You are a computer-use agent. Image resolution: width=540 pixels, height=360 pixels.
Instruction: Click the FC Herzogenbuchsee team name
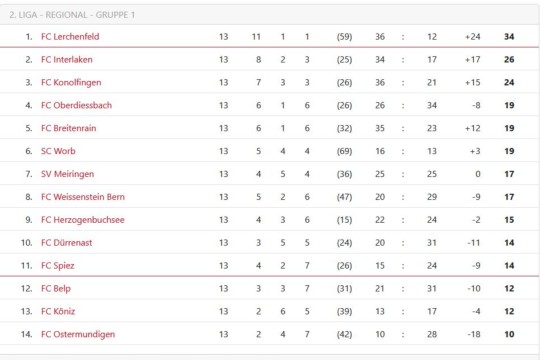pos(83,220)
